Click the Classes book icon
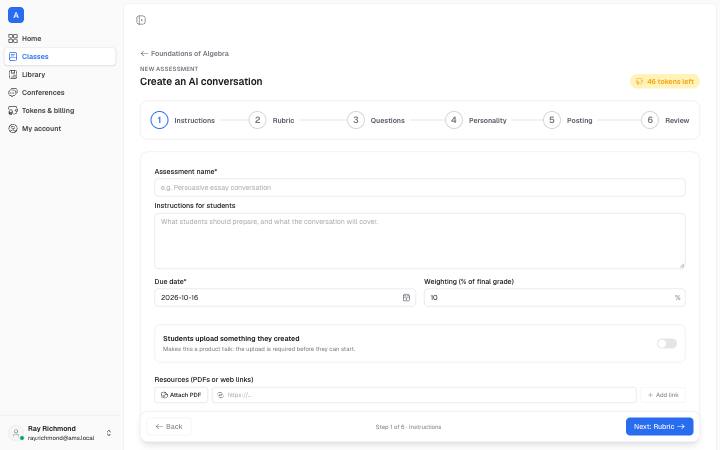Viewport: 720px width, 450px height. pos(13,56)
